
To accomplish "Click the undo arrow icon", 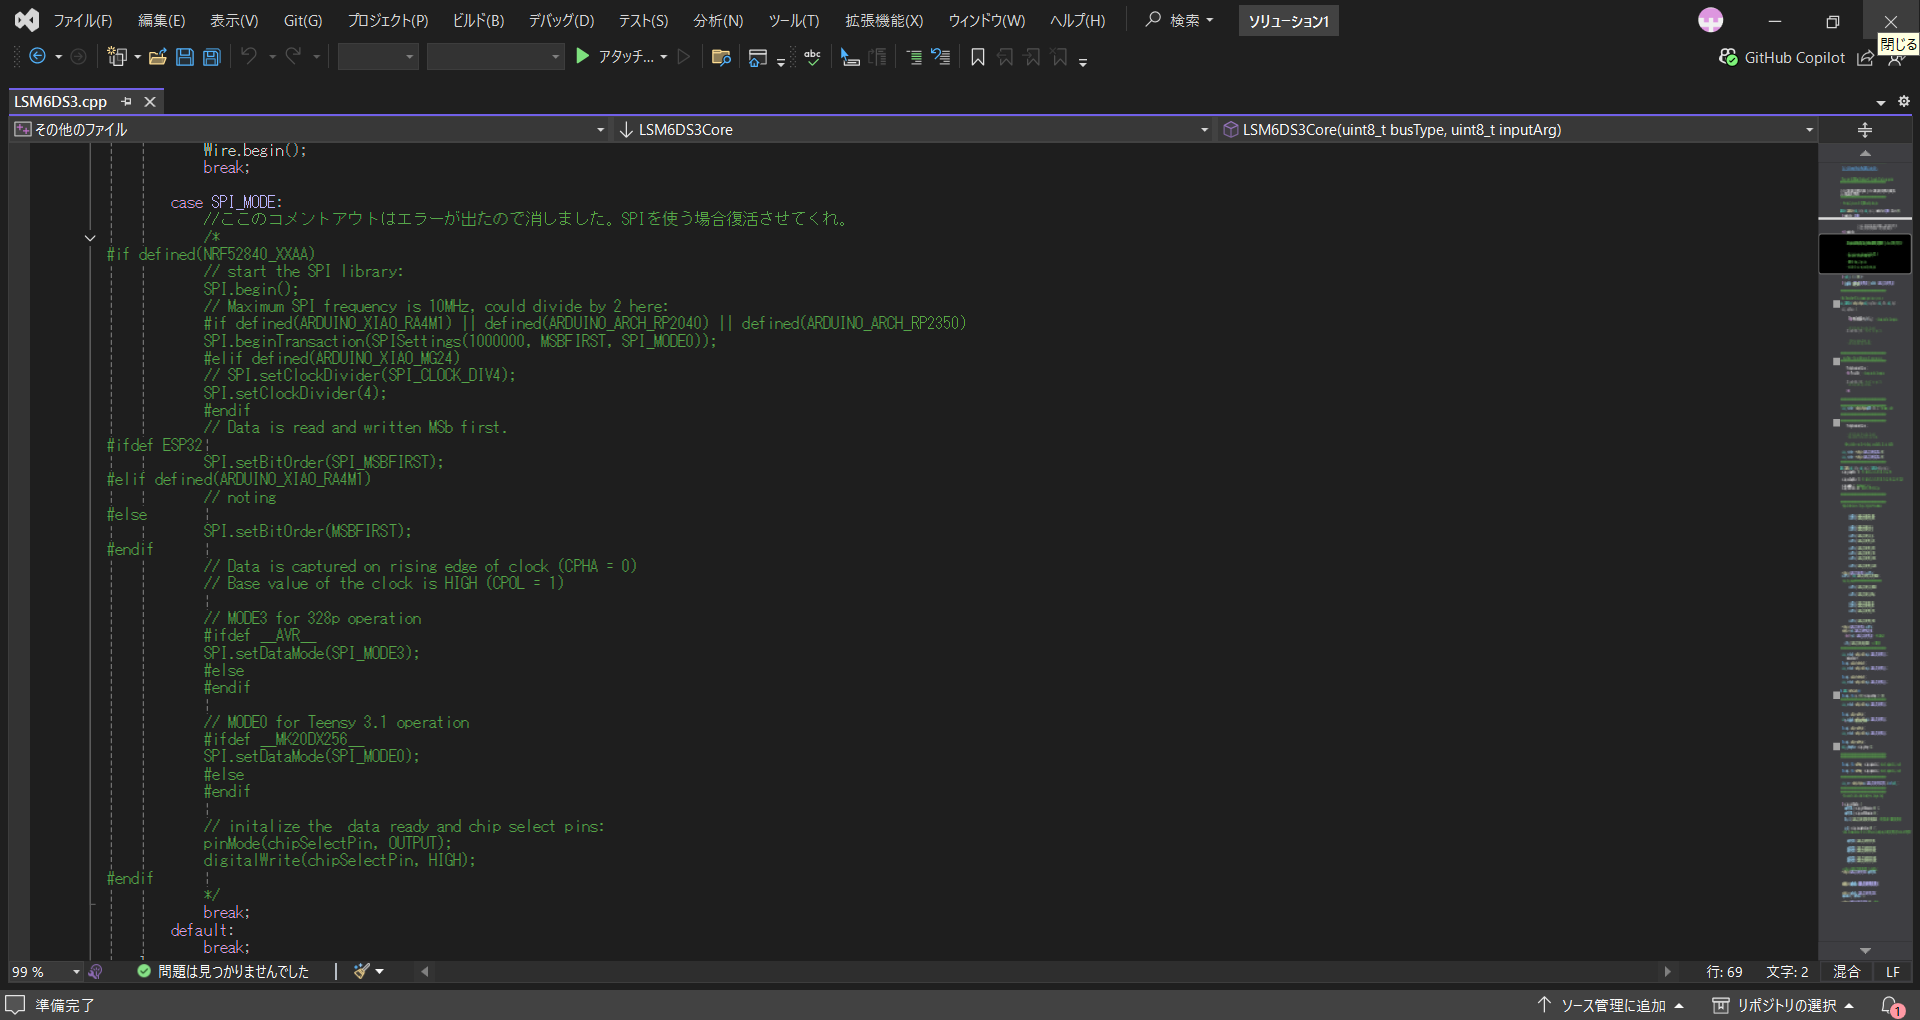I will 249,57.
